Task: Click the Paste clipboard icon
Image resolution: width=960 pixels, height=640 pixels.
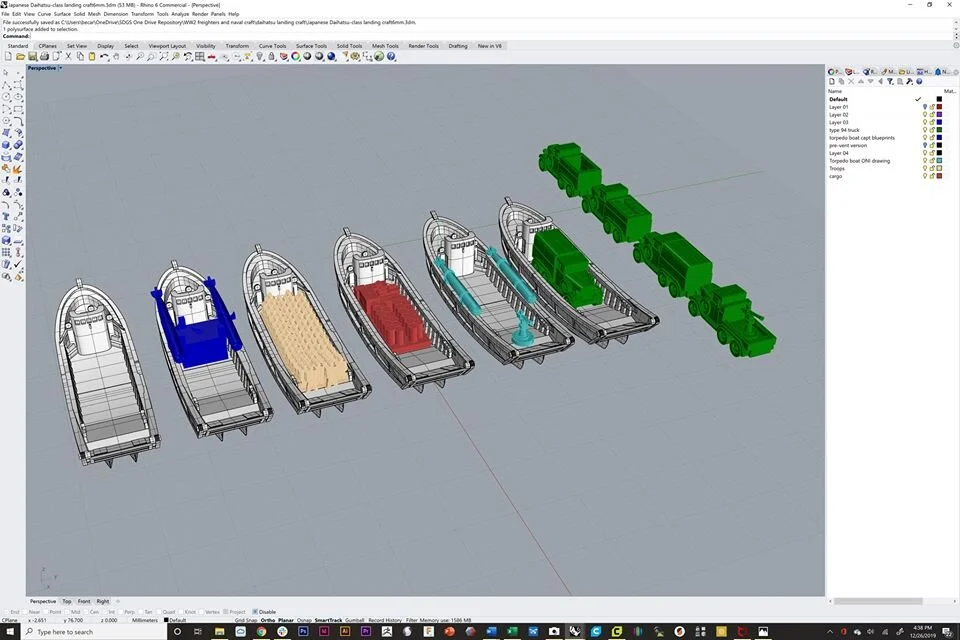Action: pos(92,56)
